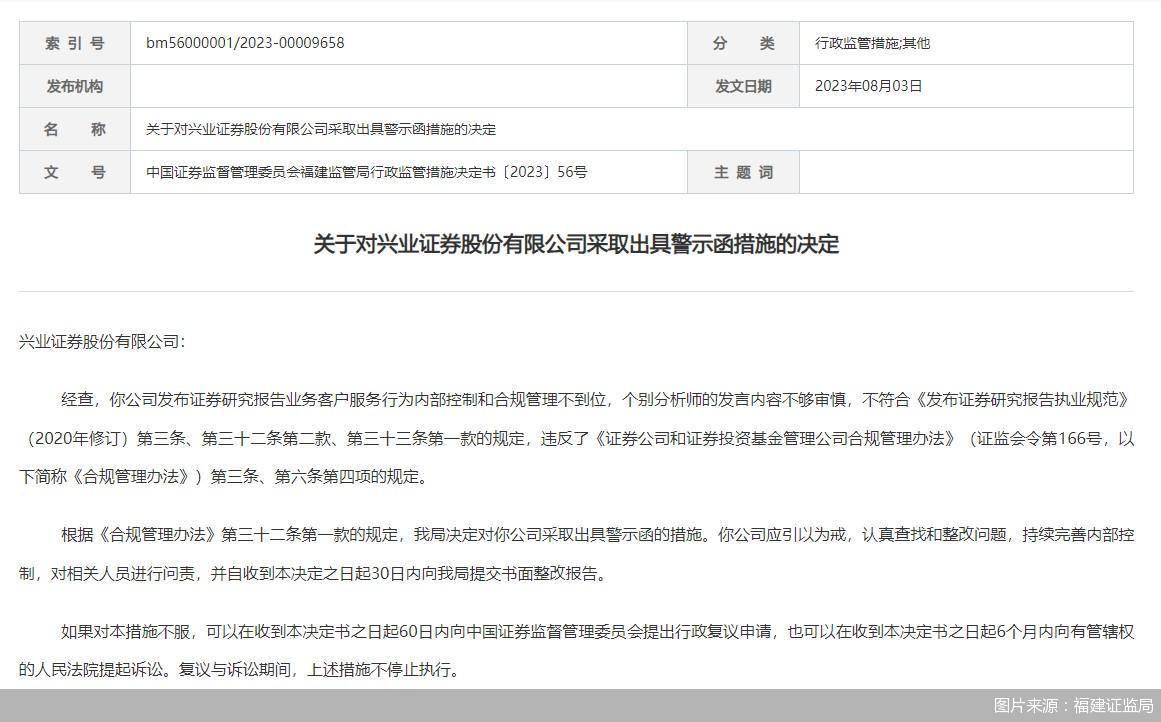This screenshot has height=722, width=1161.
Task: Click the bold centered decision heading
Action: click(x=576, y=244)
